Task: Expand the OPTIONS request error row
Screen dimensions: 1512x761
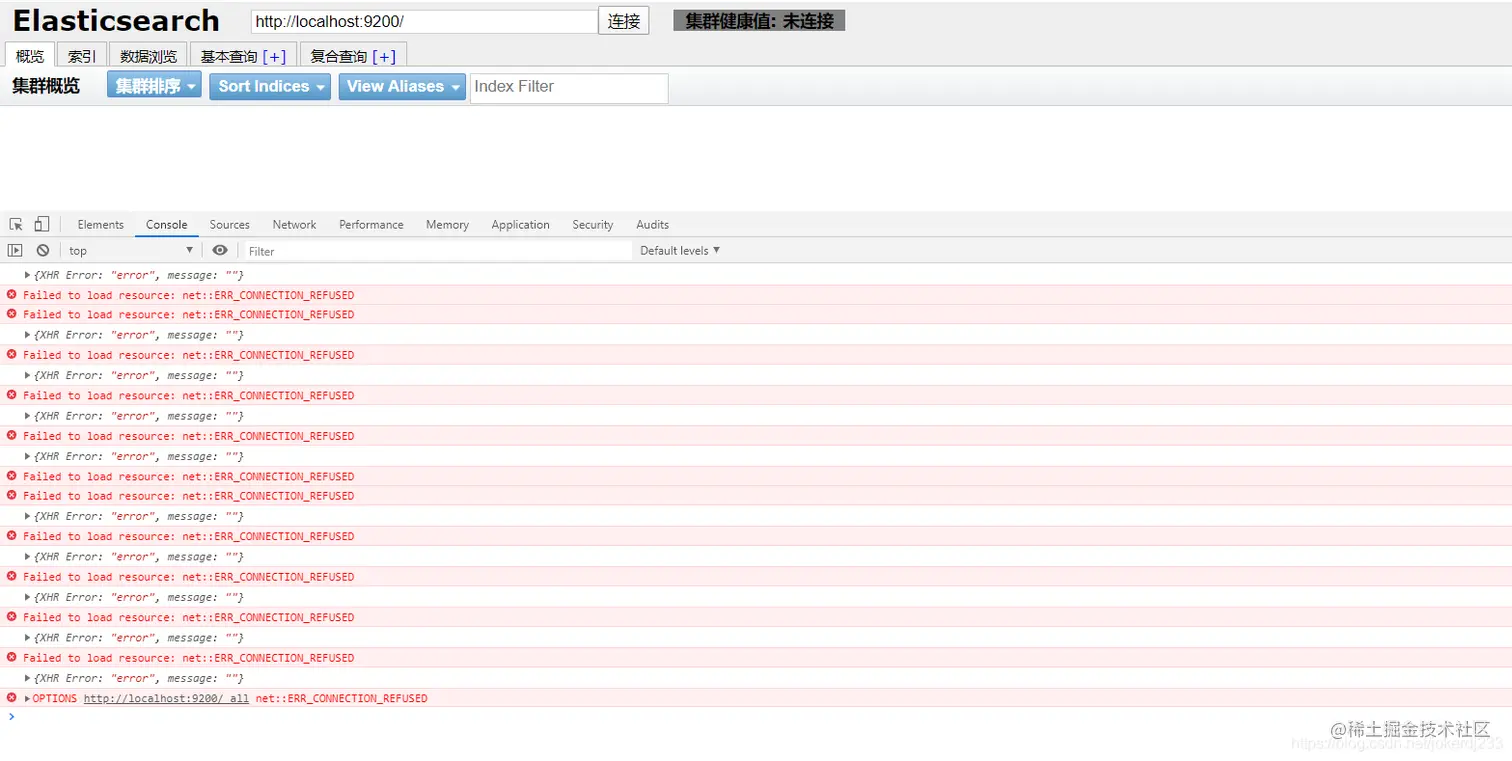Action: (28, 698)
